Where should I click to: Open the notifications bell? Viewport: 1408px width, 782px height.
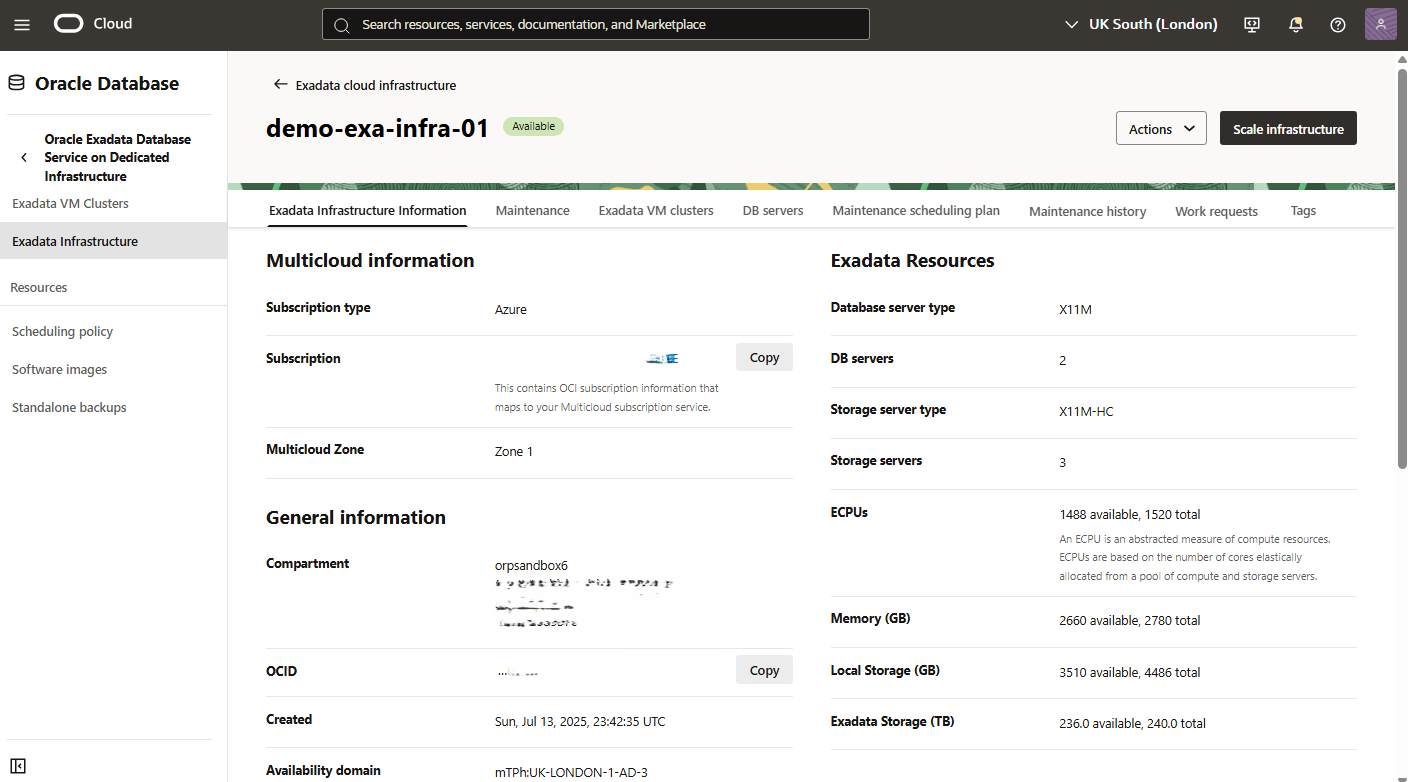click(x=1295, y=24)
